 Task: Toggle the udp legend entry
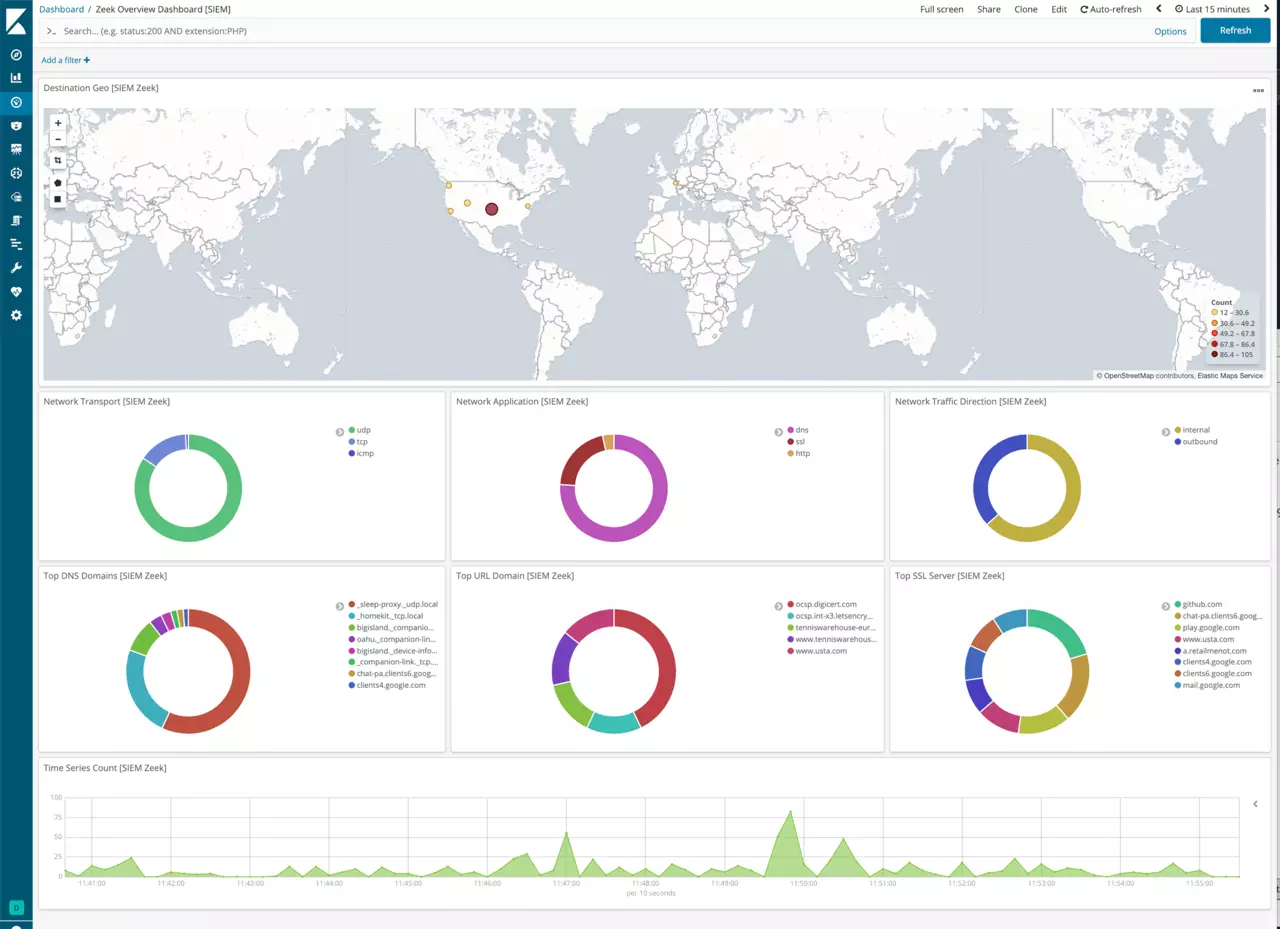tap(363, 430)
